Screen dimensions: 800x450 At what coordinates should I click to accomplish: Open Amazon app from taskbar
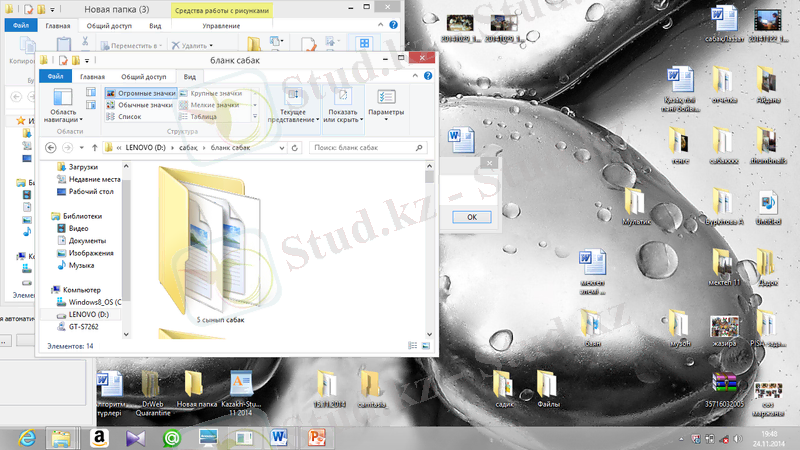coord(98,437)
